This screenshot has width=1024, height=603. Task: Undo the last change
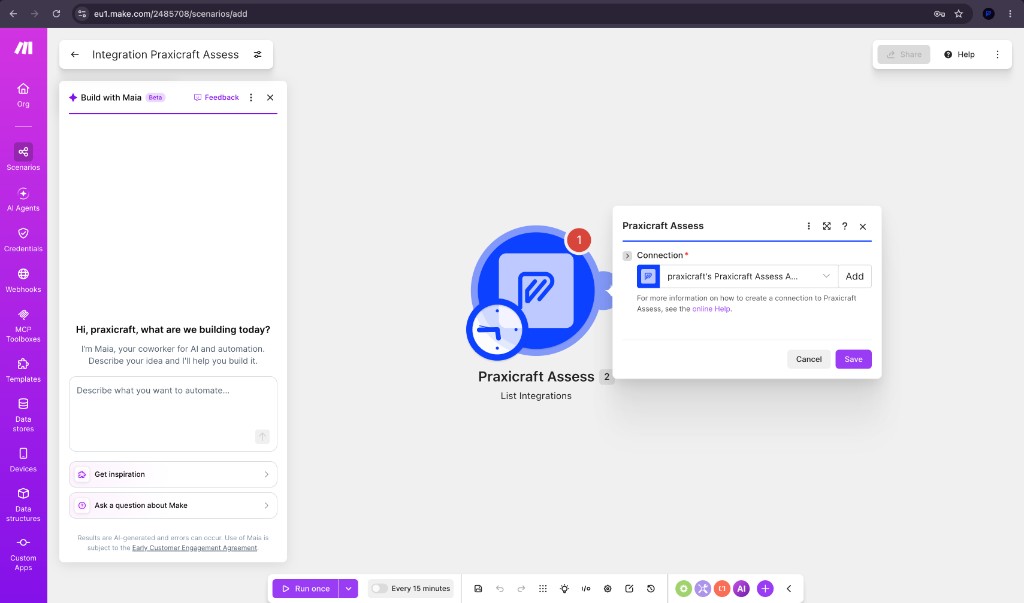pyautogui.click(x=500, y=589)
